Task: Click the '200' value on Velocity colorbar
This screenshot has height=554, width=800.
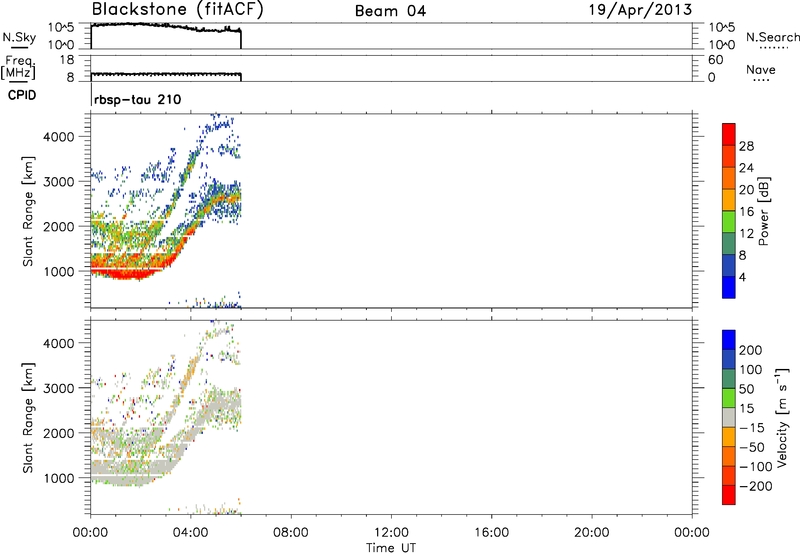Action: [x=751, y=350]
